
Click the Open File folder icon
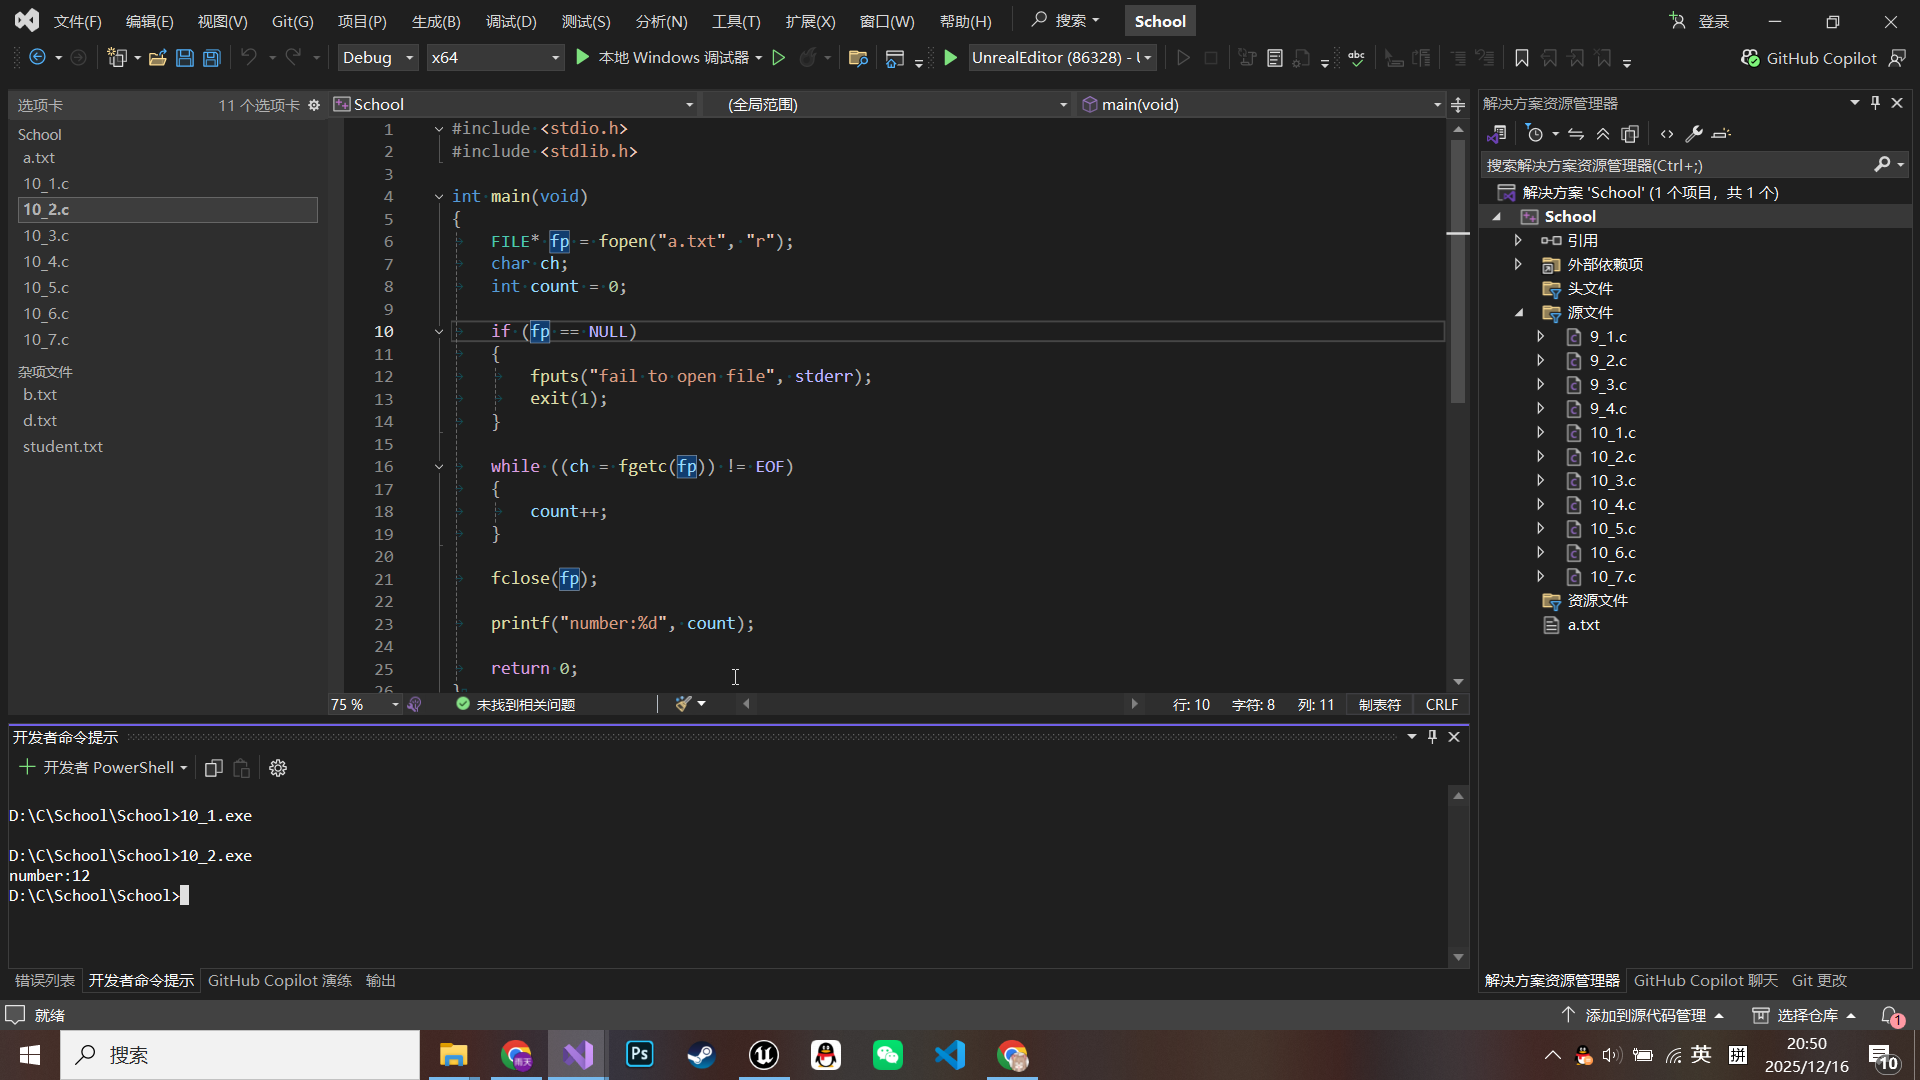point(157,58)
